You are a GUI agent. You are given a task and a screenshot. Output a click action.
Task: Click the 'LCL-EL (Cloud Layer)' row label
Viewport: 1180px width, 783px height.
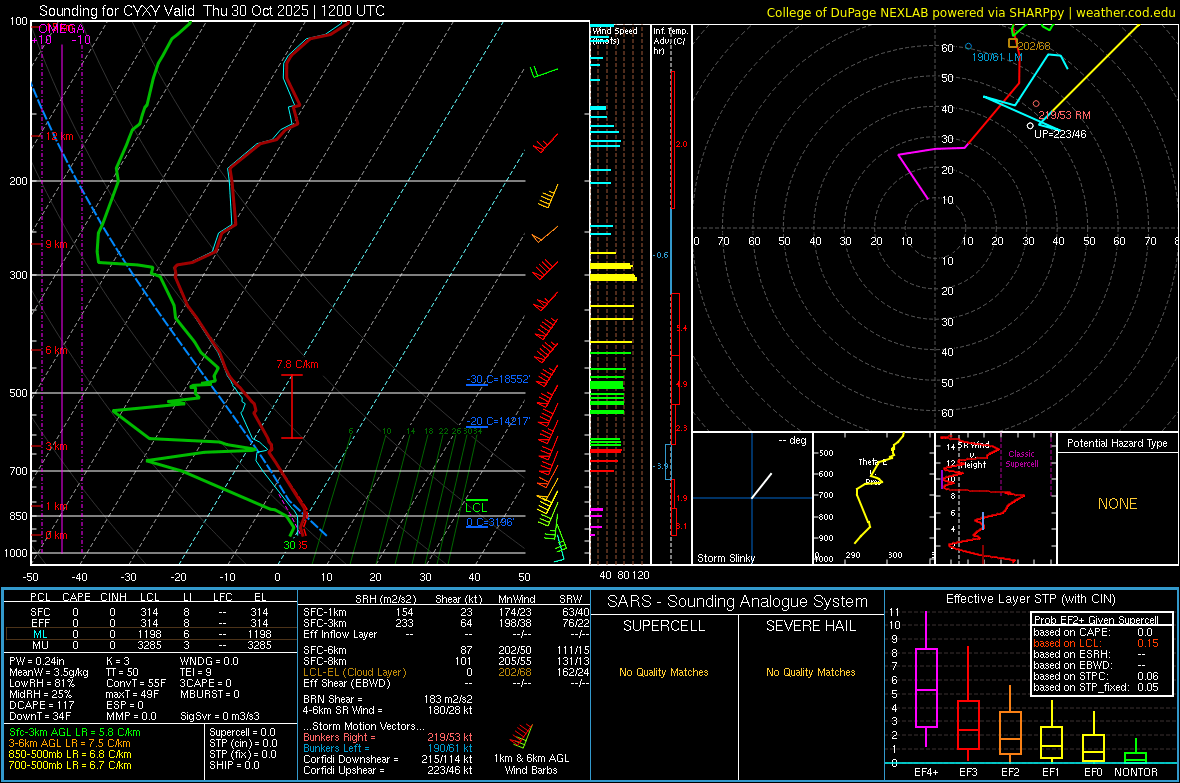pyautogui.click(x=354, y=672)
